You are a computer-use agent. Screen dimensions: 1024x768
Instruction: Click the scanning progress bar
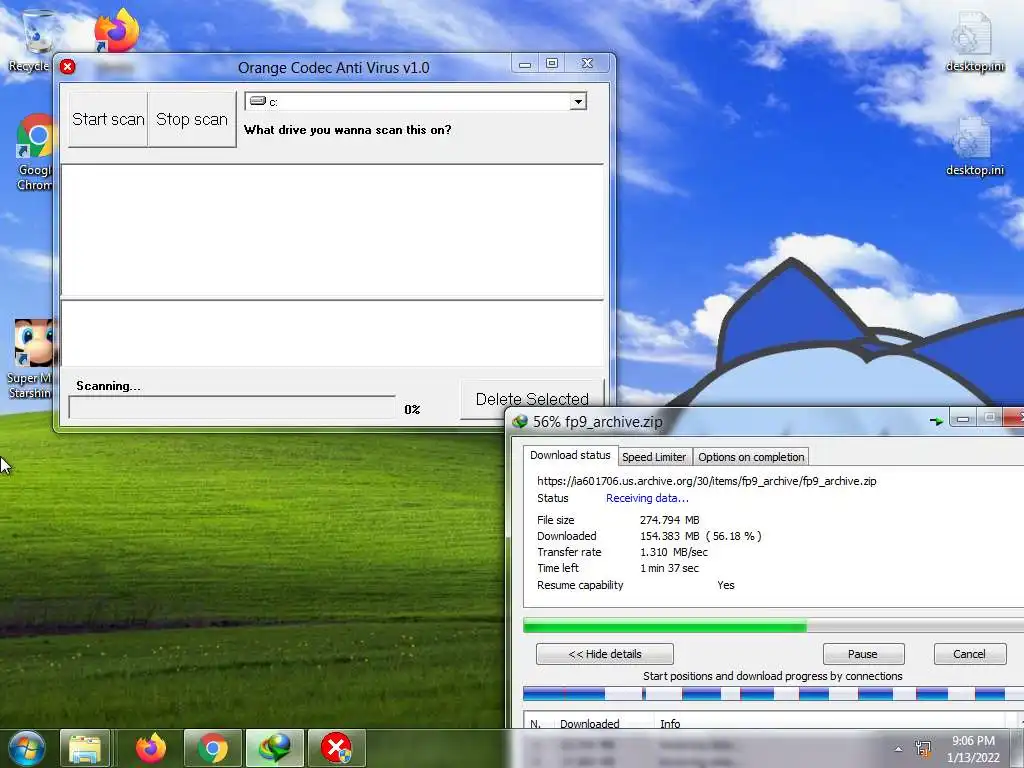coord(232,408)
